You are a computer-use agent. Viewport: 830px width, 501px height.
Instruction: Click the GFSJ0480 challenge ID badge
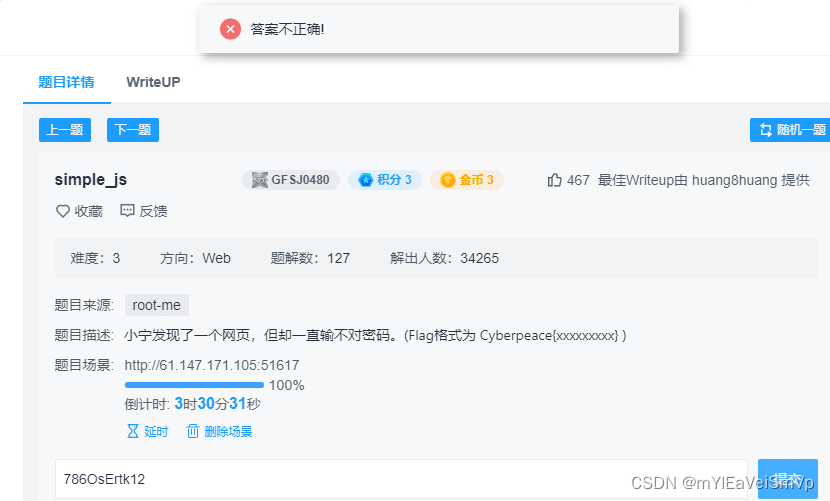[291, 180]
